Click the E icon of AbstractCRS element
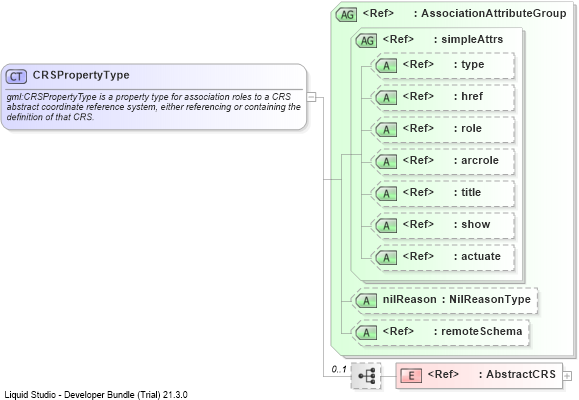The width and height of the screenshot is (579, 400). 411,376
